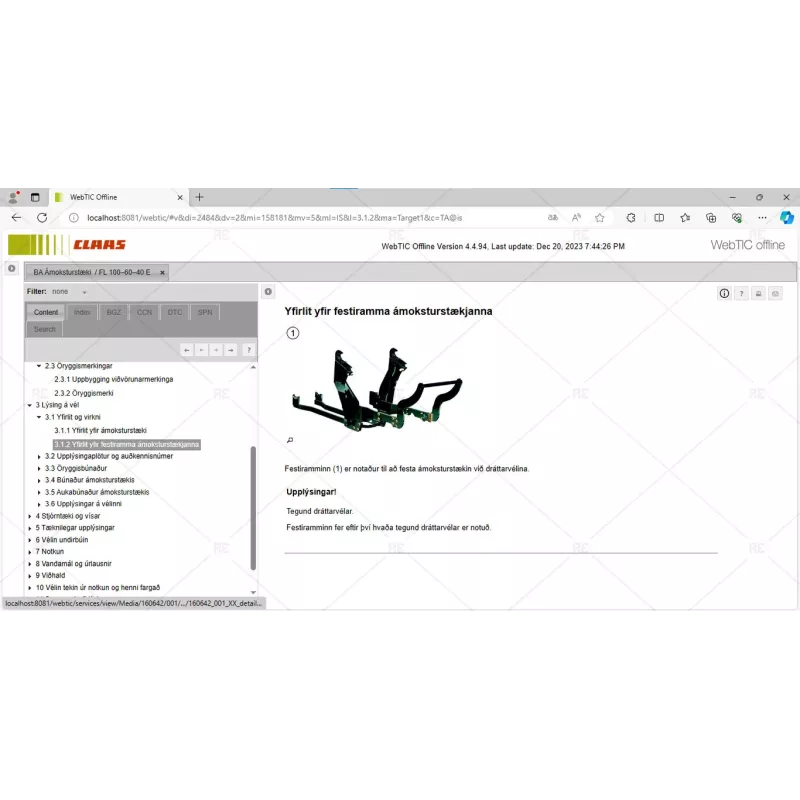The image size is (800, 800).
Task: Open the Search tab
Action: (x=45, y=328)
